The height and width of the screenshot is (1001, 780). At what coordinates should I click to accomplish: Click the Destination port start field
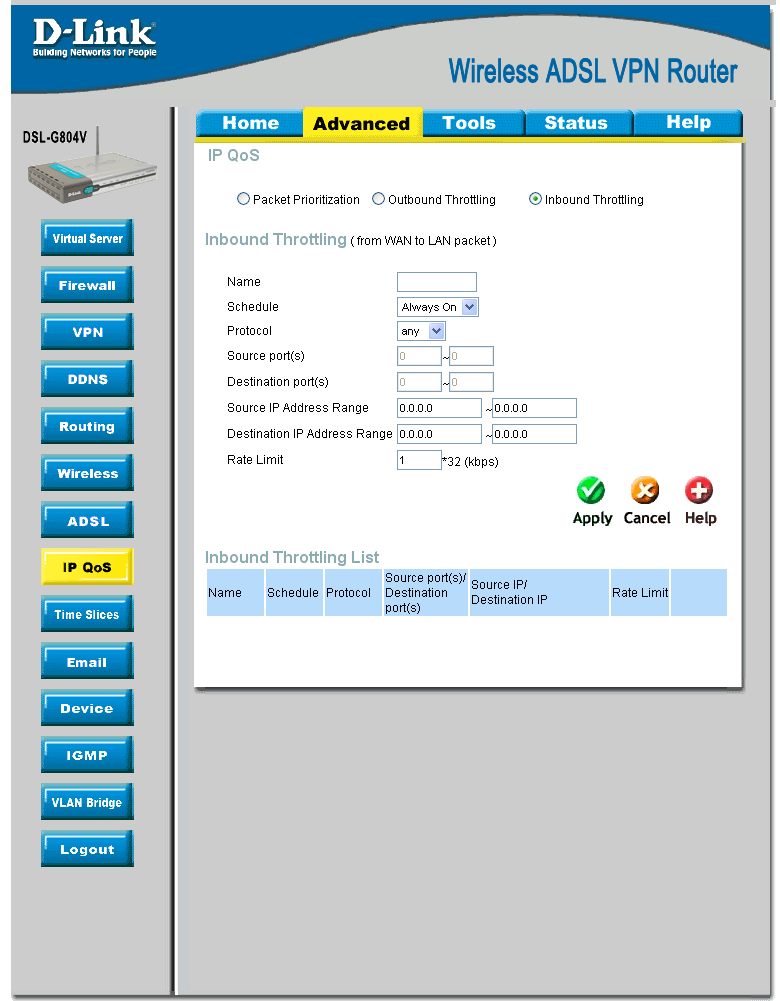[419, 382]
